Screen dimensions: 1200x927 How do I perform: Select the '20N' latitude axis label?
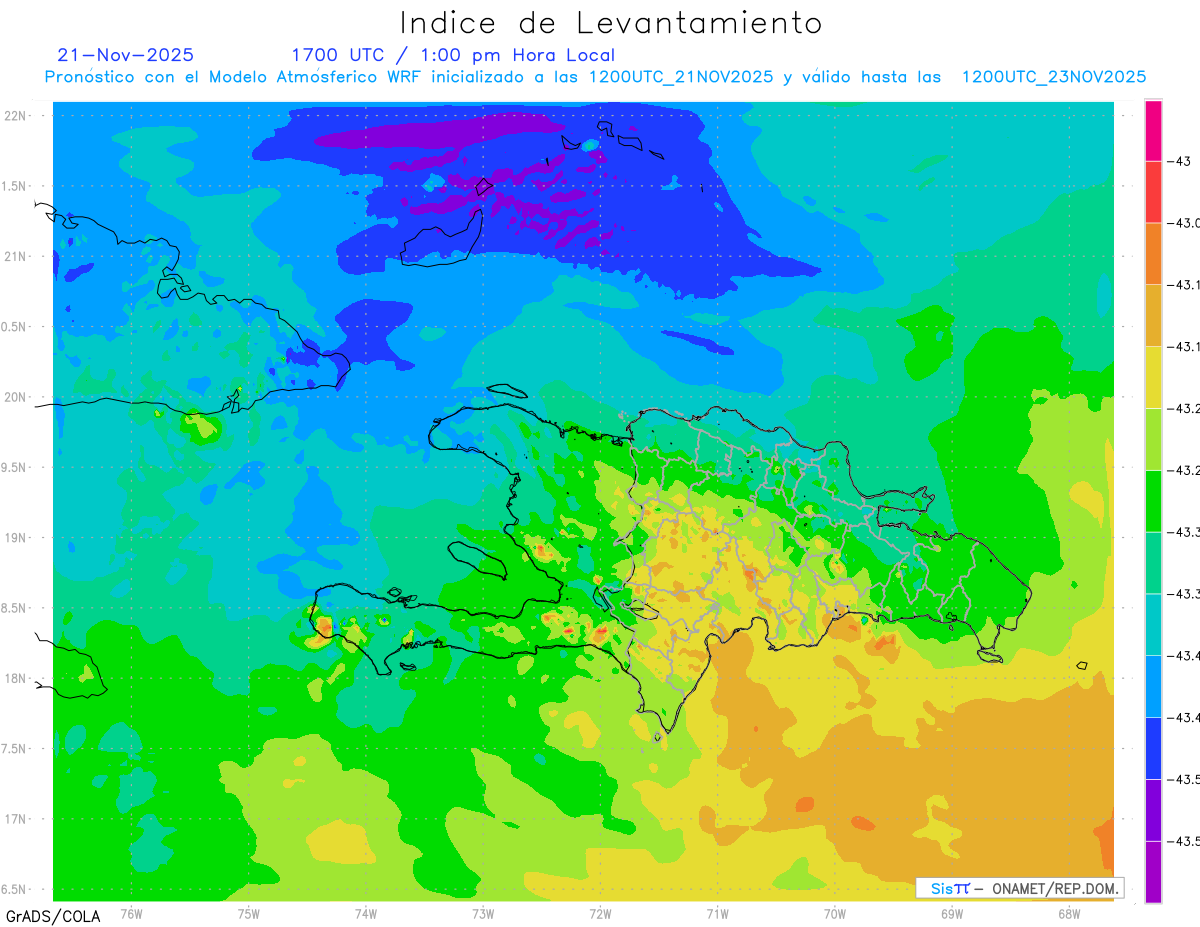pyautogui.click(x=15, y=397)
